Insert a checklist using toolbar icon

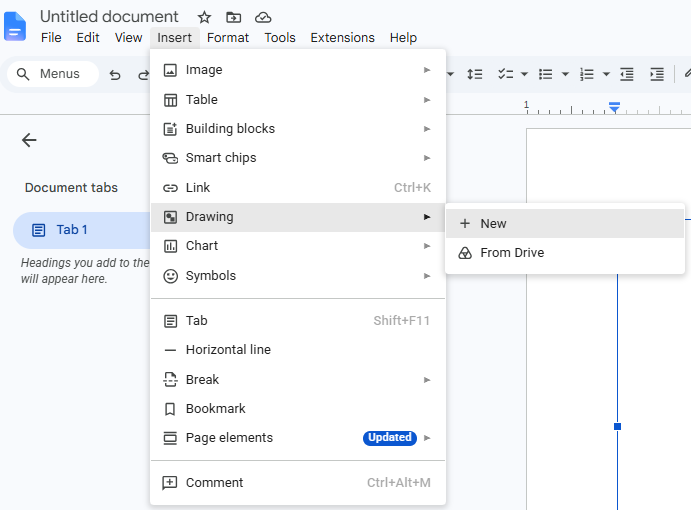tap(505, 74)
